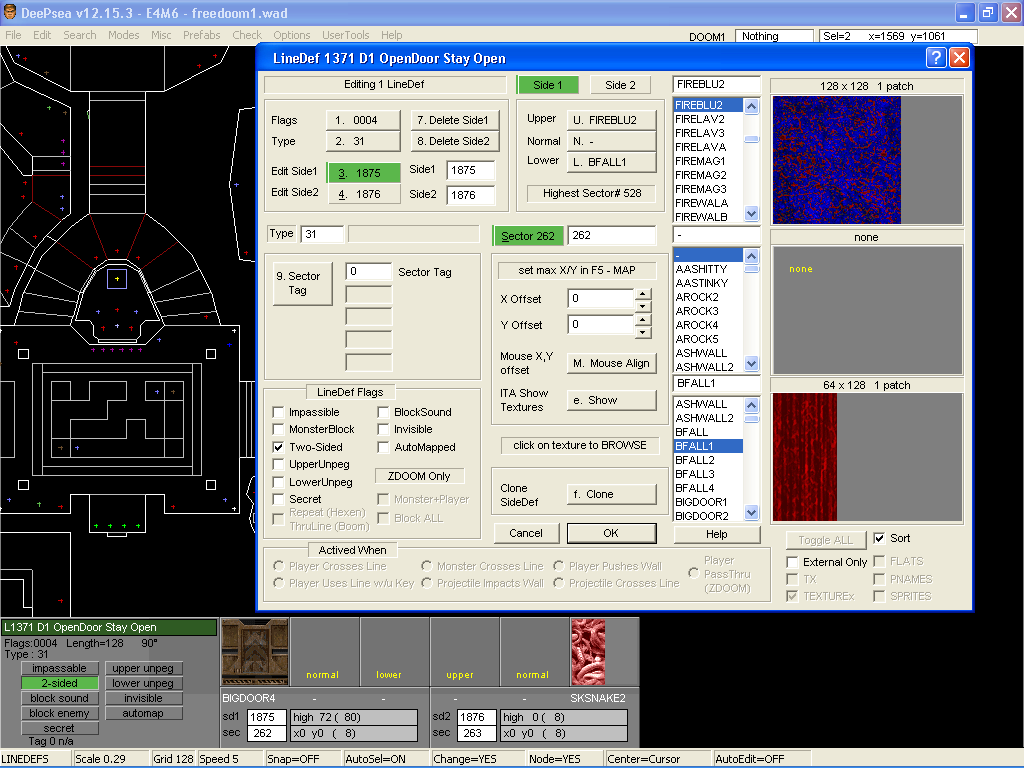Close the LineDef 1371 dialog
This screenshot has height=768, width=1024.
(959, 58)
